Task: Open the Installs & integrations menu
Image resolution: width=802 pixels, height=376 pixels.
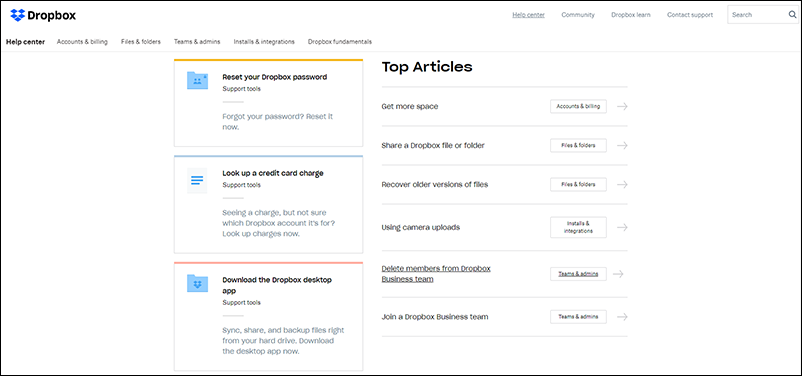Action: click(x=264, y=42)
